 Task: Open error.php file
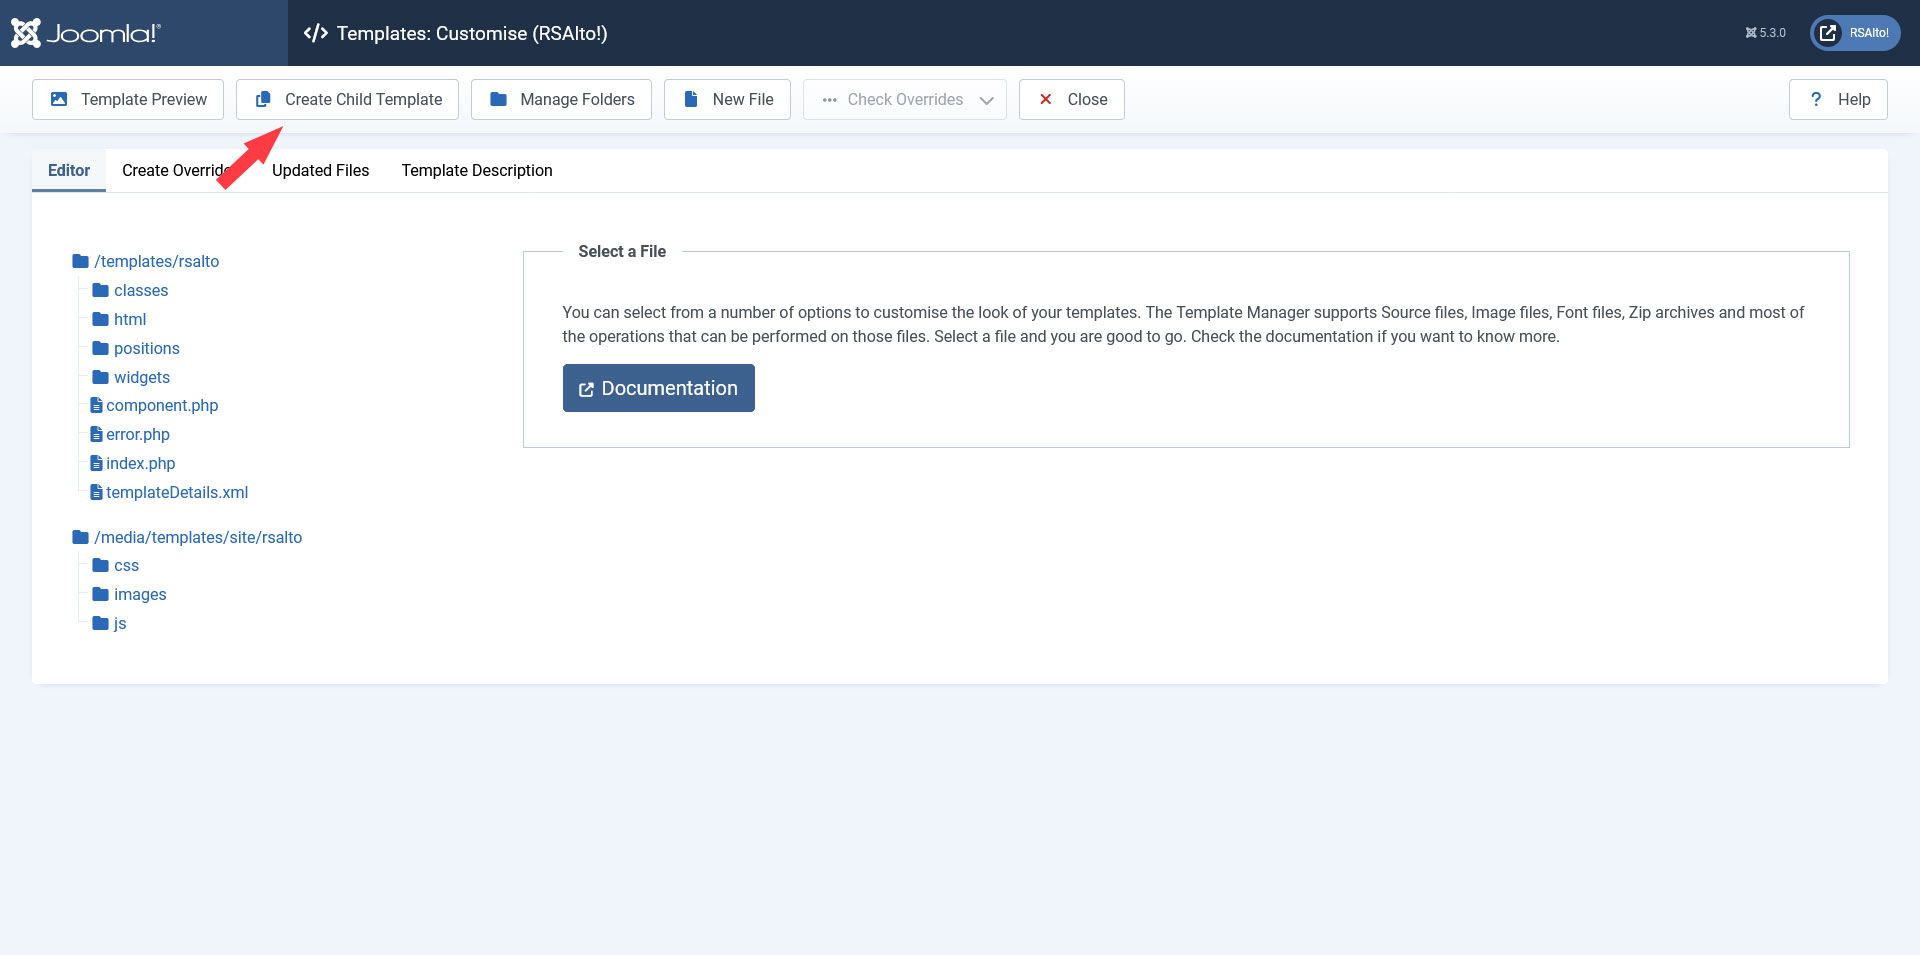(x=138, y=434)
